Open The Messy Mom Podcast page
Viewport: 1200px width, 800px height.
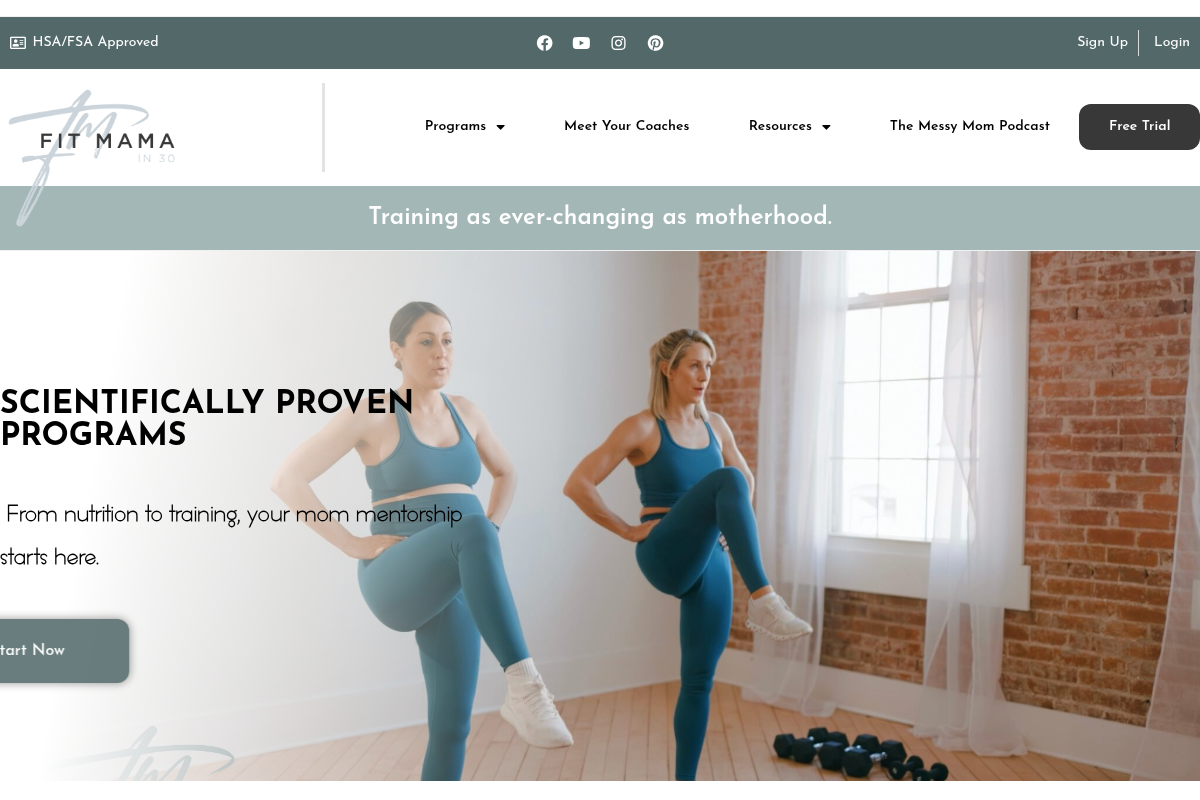[970, 126]
